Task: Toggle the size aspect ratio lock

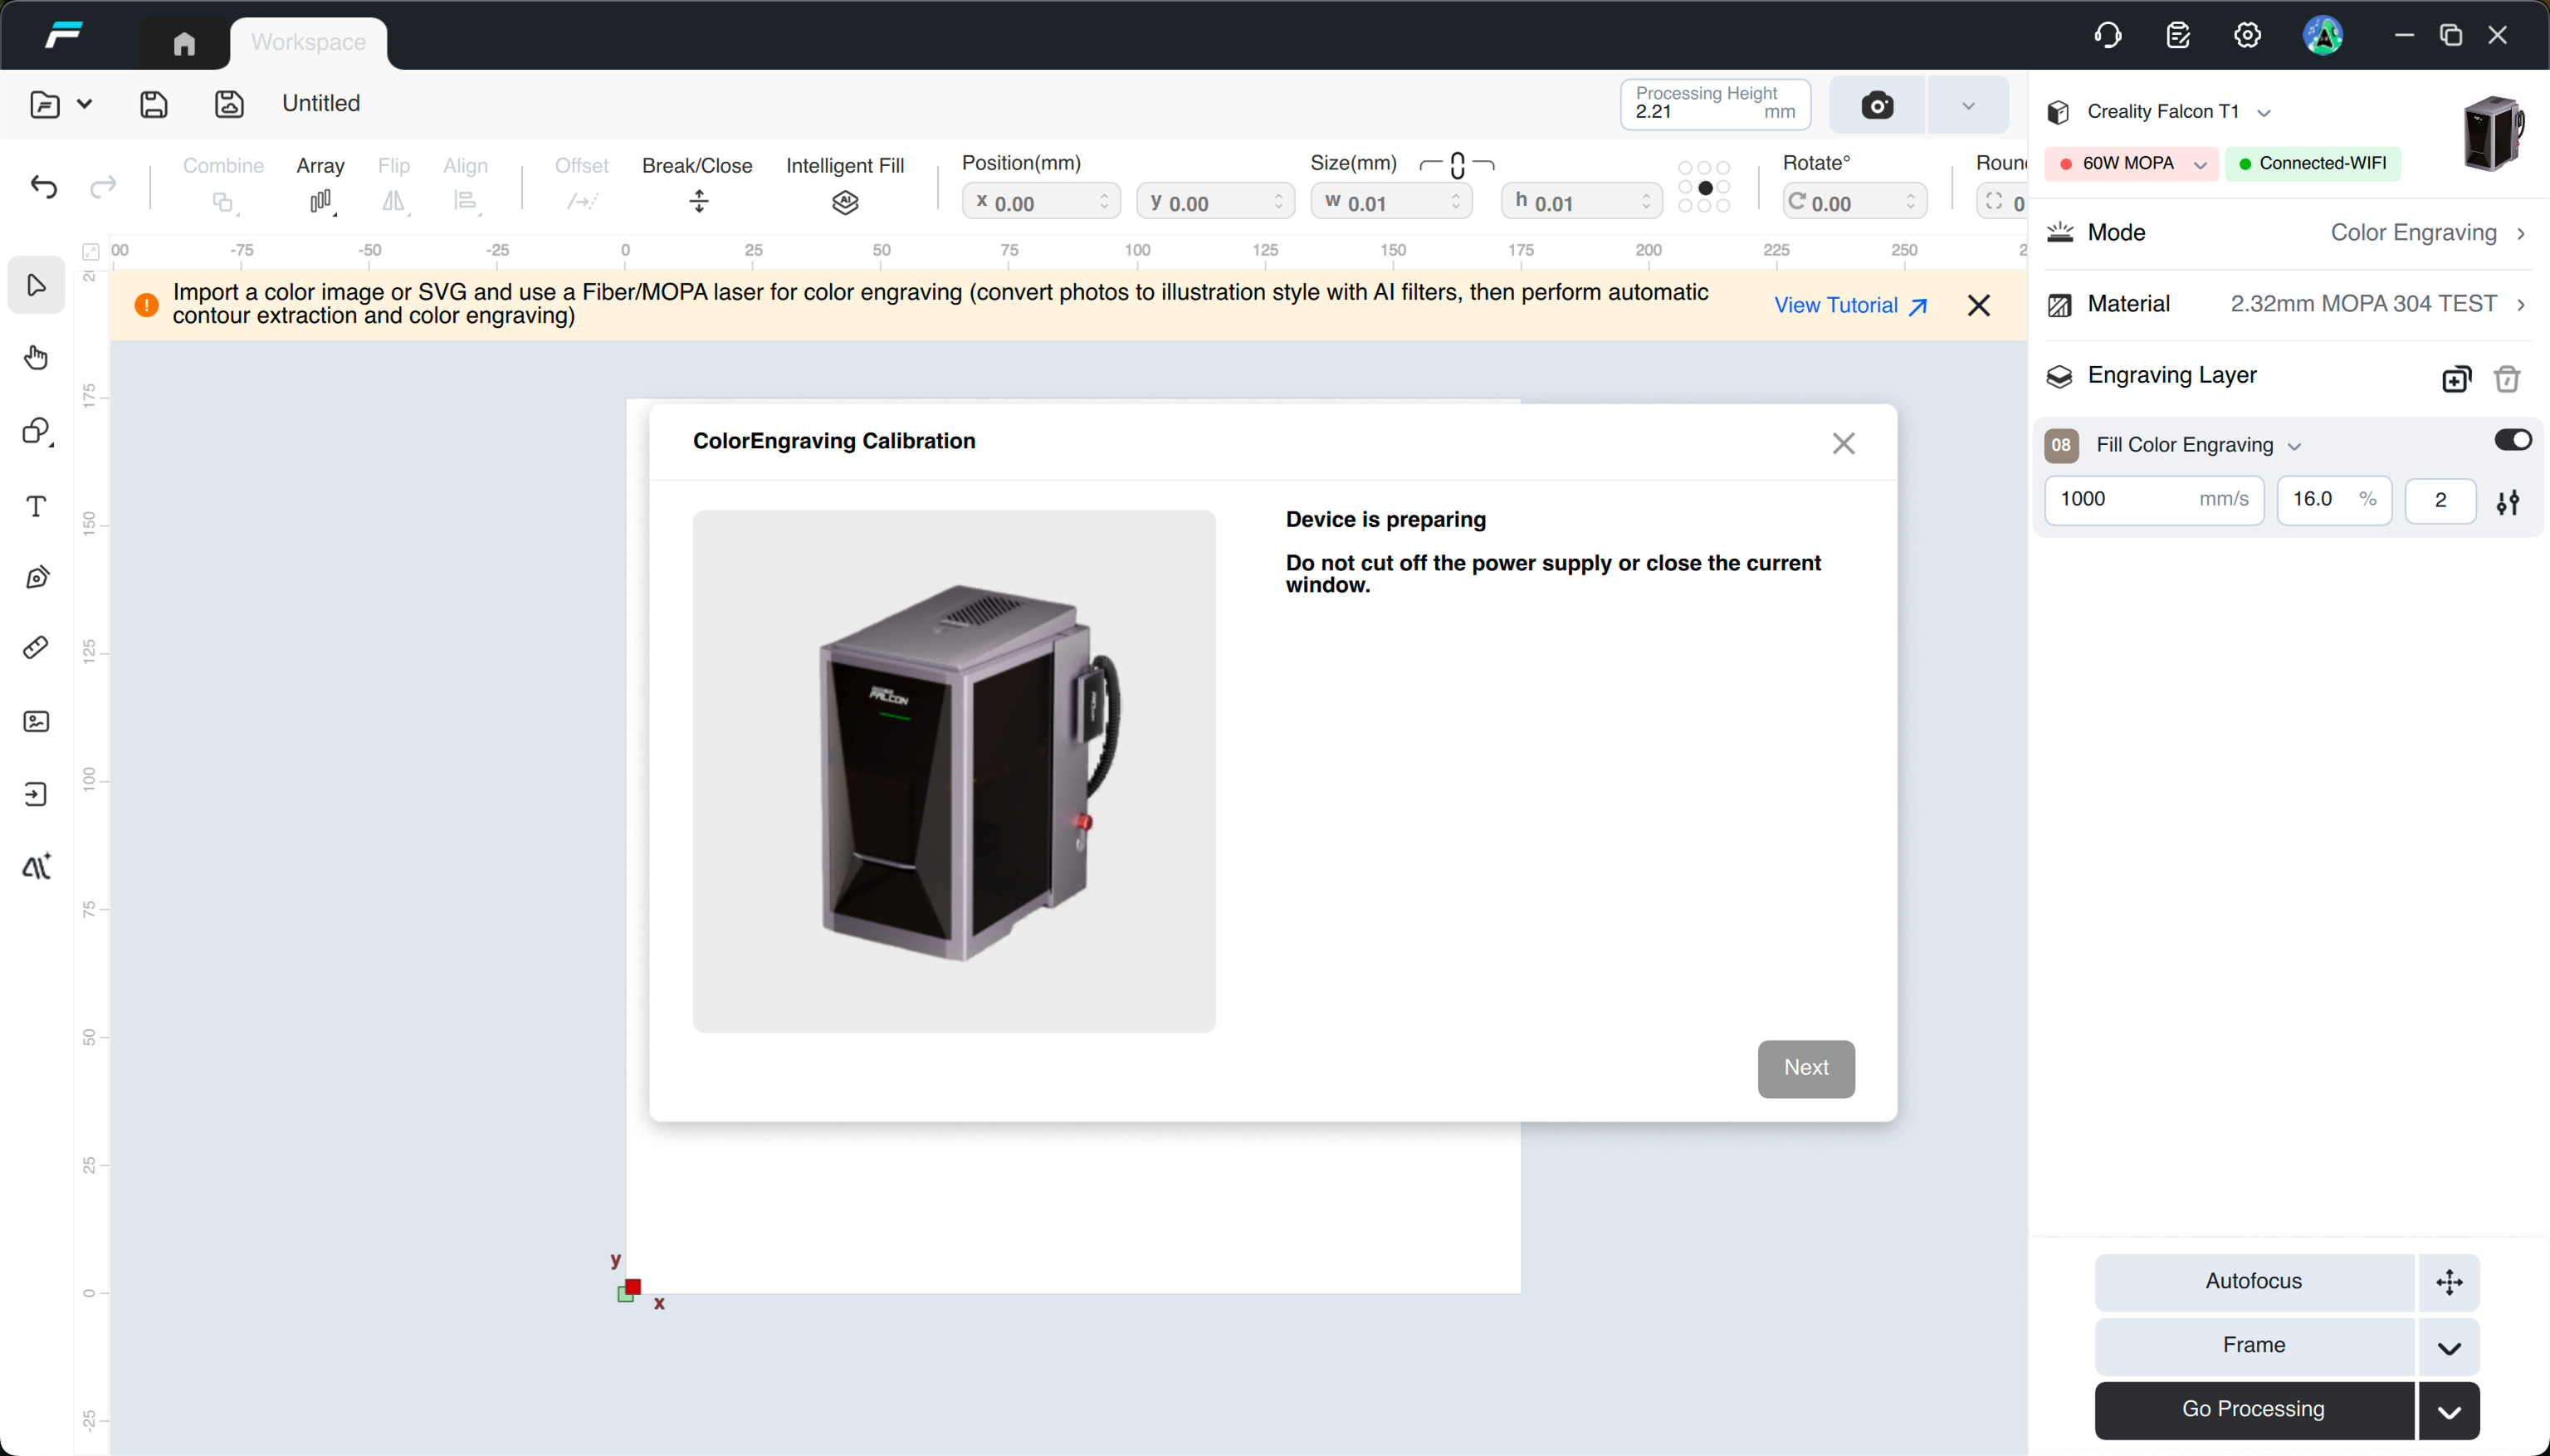Action: [1457, 165]
